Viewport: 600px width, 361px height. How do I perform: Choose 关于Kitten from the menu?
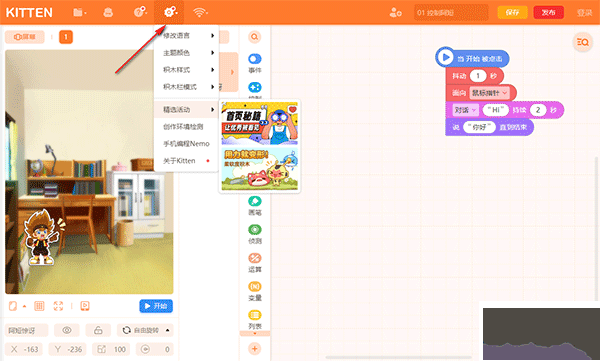(x=186, y=161)
